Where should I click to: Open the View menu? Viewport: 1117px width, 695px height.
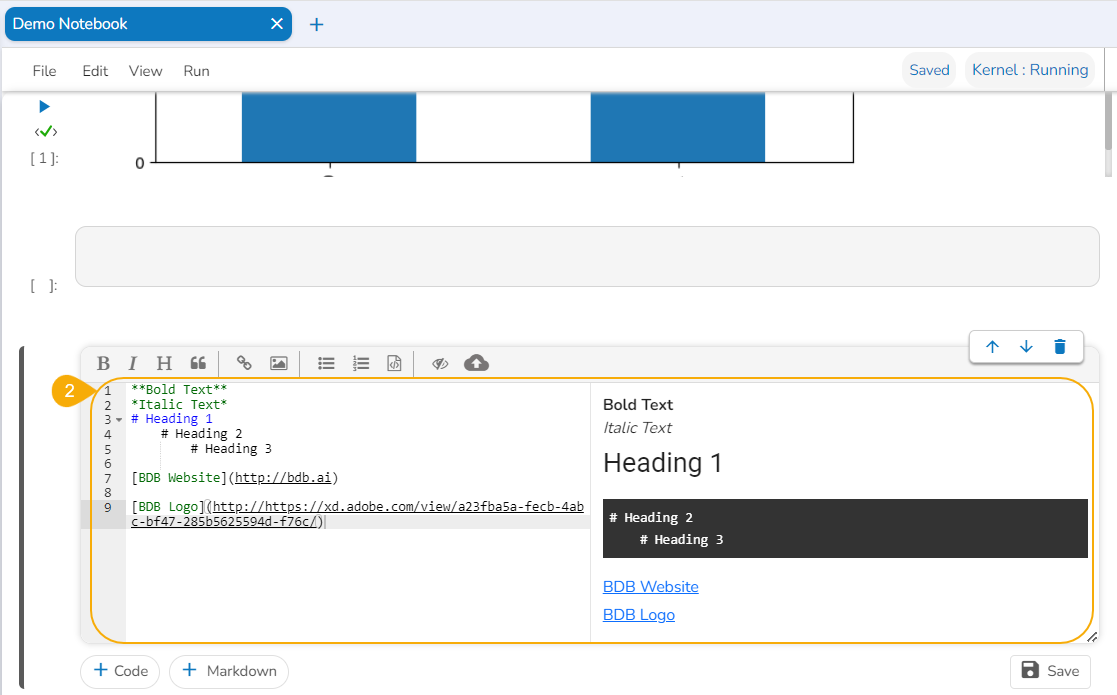click(x=145, y=71)
